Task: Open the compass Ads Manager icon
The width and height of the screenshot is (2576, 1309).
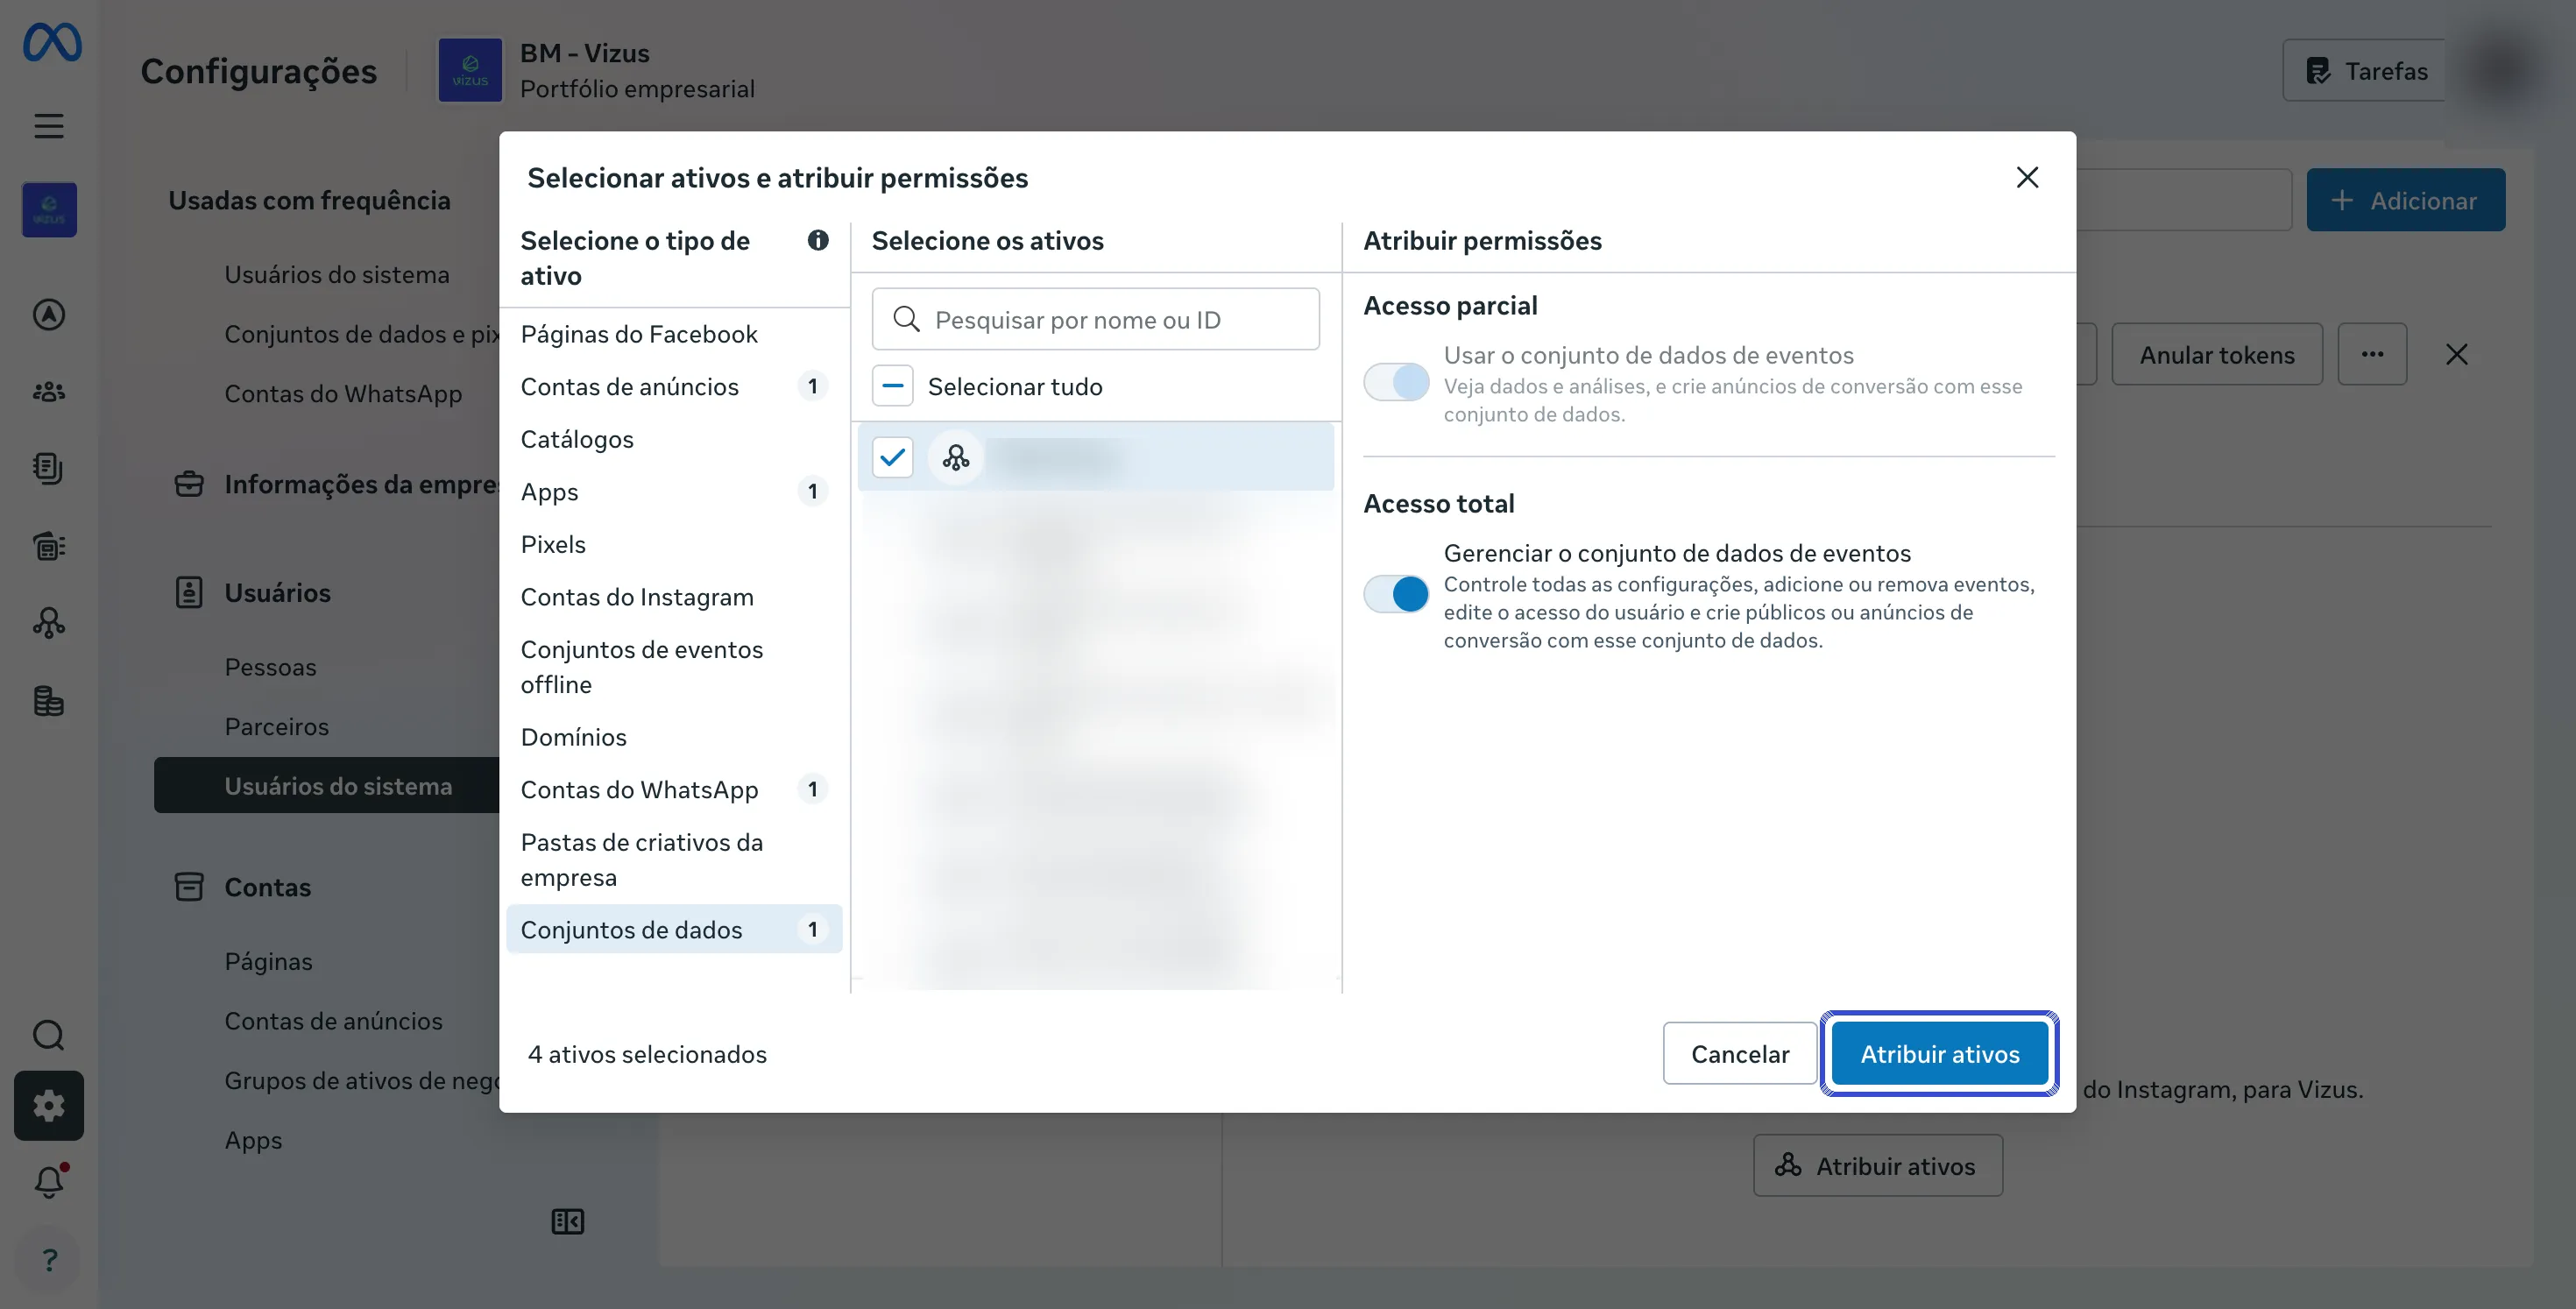Action: click(x=49, y=315)
